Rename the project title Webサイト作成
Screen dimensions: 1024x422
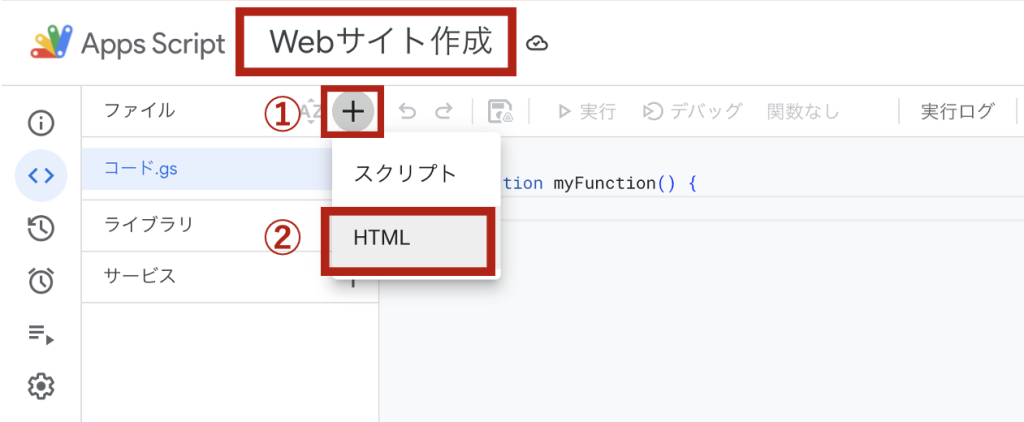tap(381, 42)
